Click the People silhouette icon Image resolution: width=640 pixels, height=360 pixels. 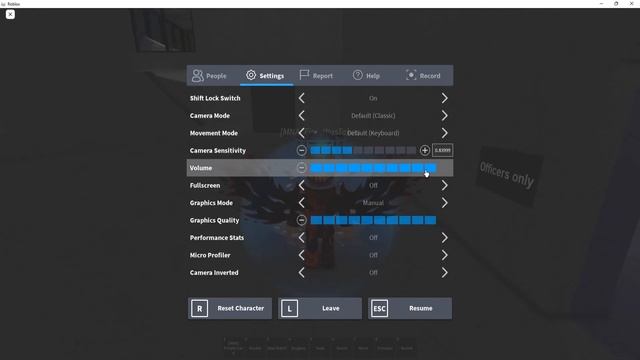tap(198, 76)
